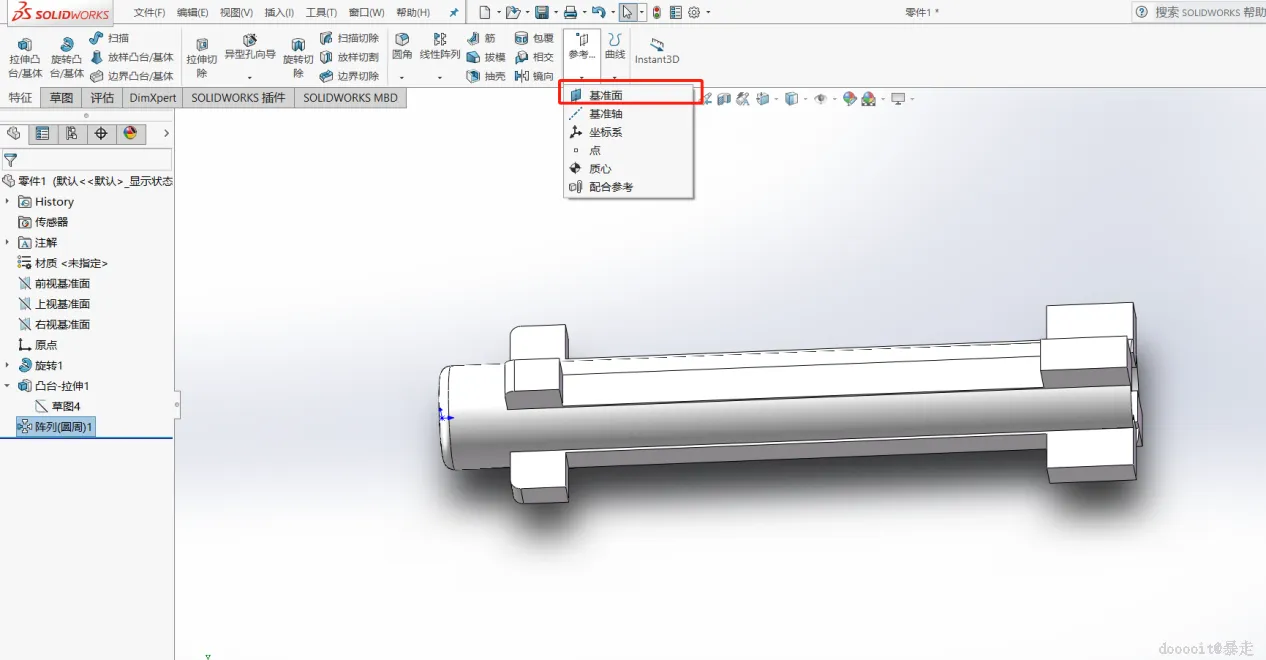Click the Save floppy disk icon
This screenshot has width=1266, height=660.
click(541, 12)
